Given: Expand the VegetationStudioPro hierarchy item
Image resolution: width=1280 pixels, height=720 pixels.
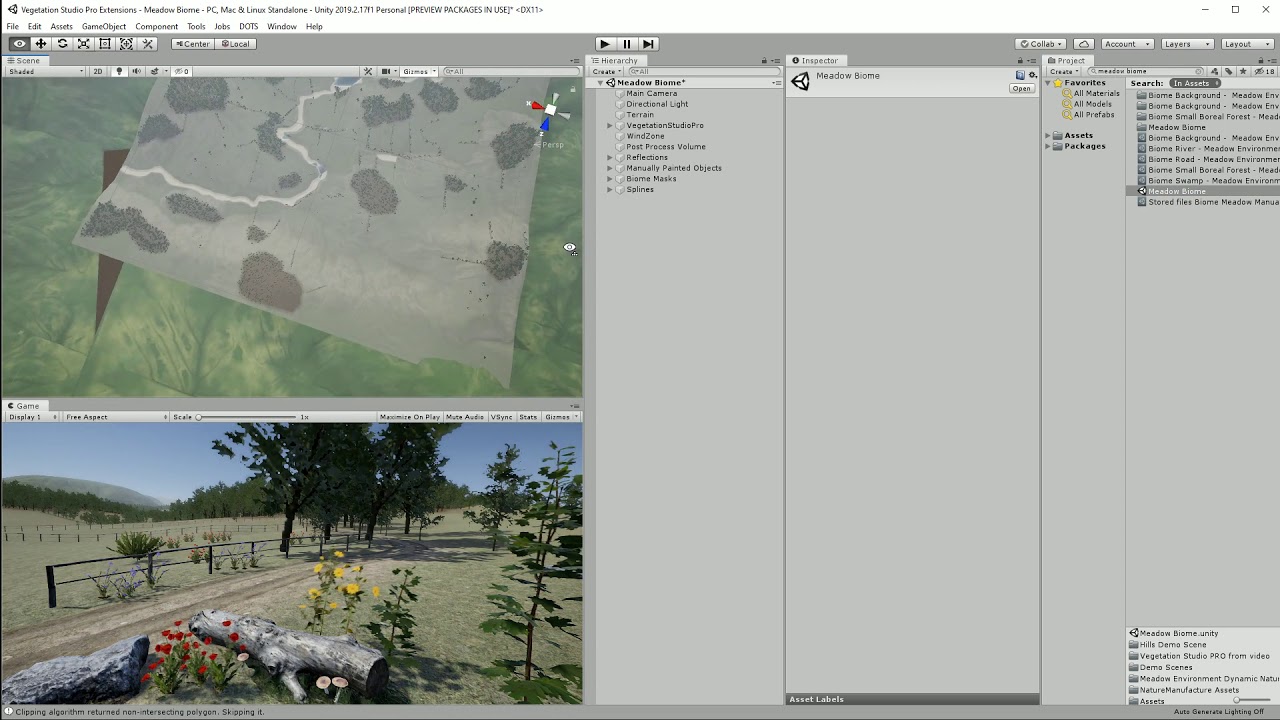Looking at the screenshot, I should pyautogui.click(x=609, y=125).
